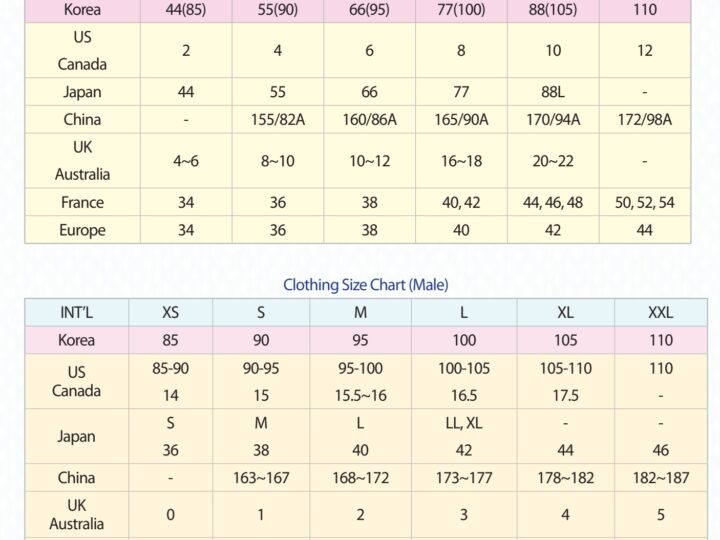The image size is (720, 540).
Task: Click male Japan size LL, XL
Action: tap(464, 423)
